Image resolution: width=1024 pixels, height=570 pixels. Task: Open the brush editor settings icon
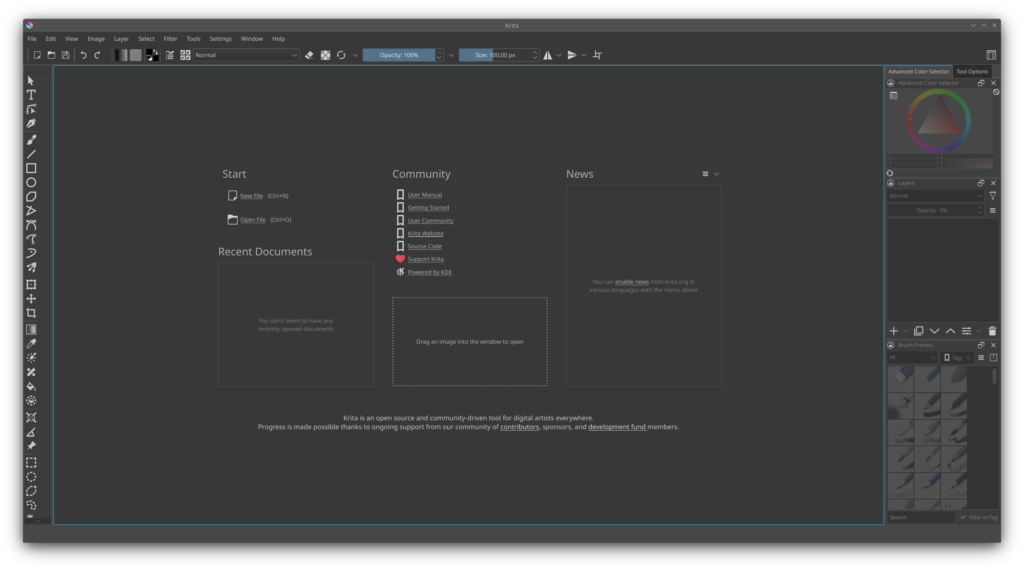click(170, 55)
